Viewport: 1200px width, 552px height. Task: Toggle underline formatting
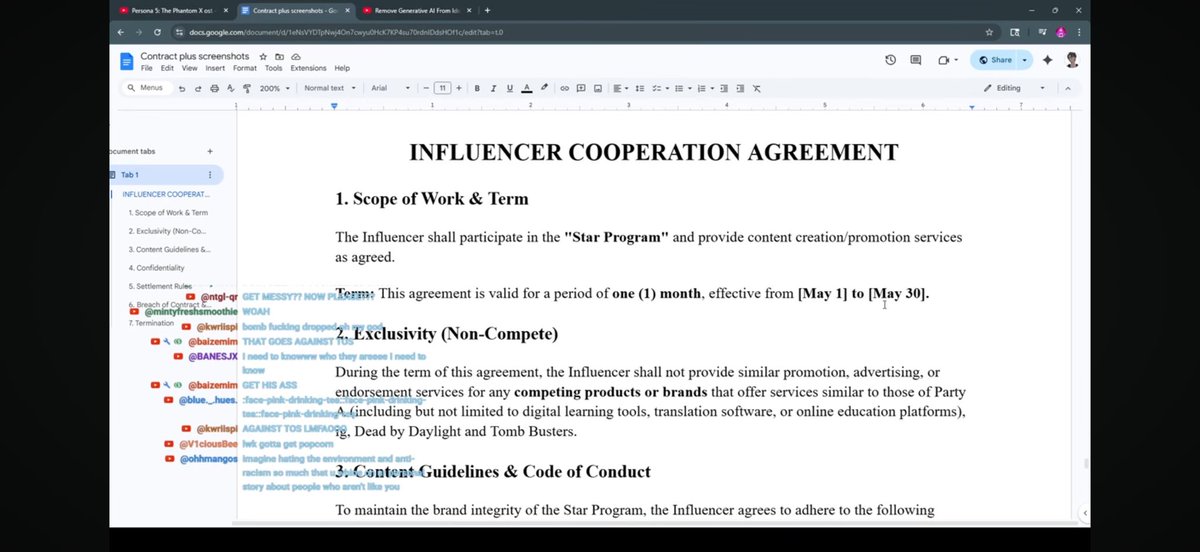click(x=509, y=88)
